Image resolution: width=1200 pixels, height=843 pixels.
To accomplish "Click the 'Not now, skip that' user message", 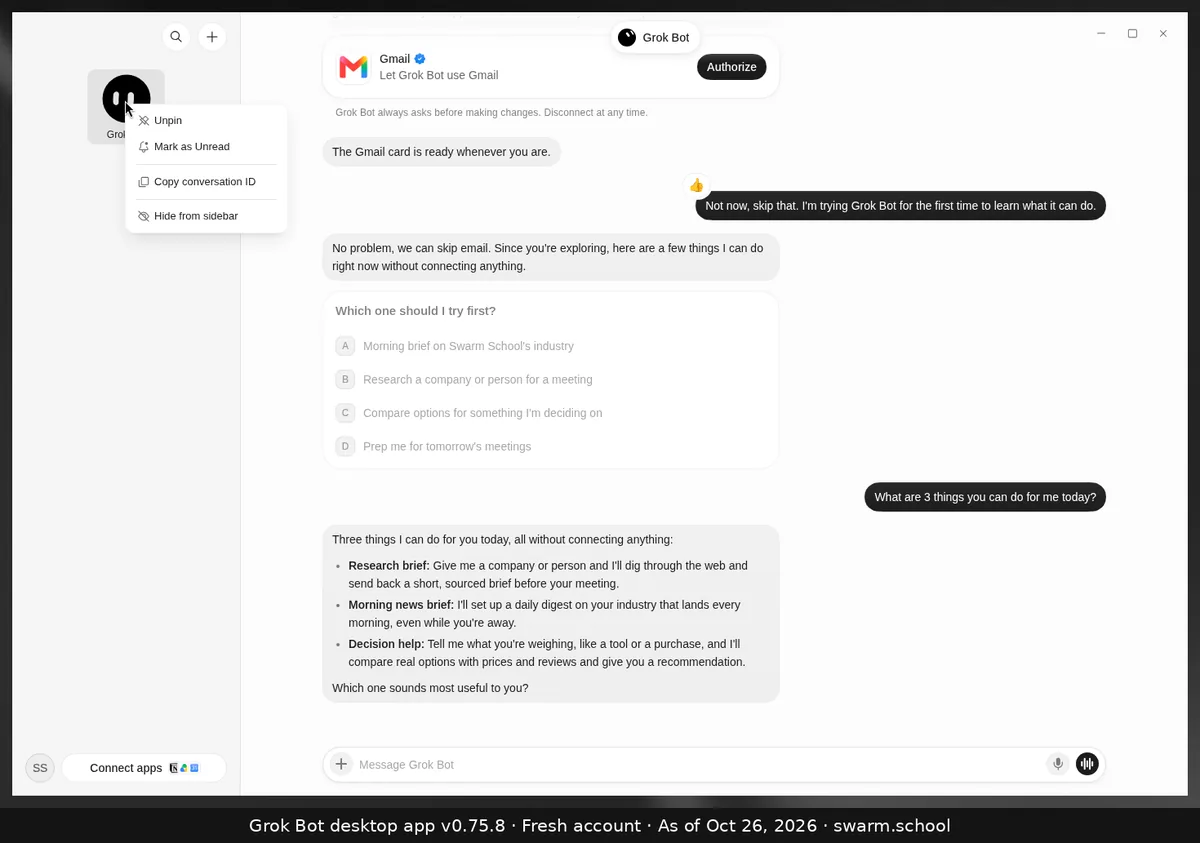I will tap(900, 206).
